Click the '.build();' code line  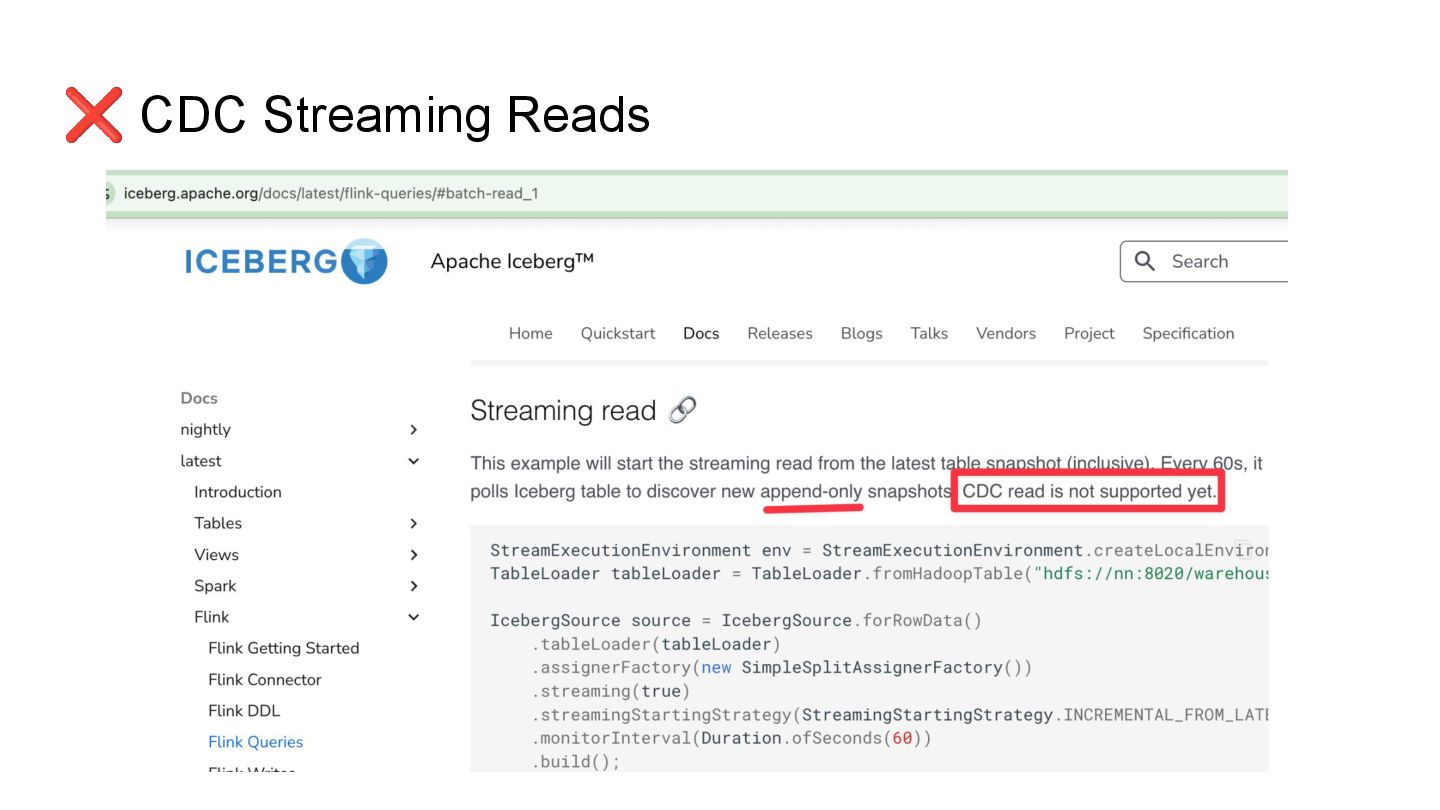click(575, 762)
